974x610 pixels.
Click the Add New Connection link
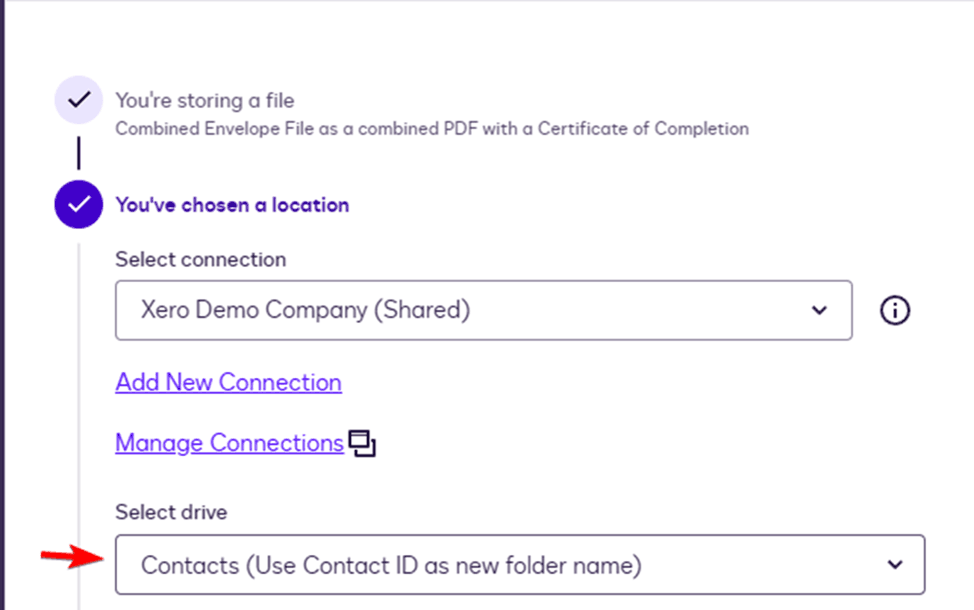[228, 383]
